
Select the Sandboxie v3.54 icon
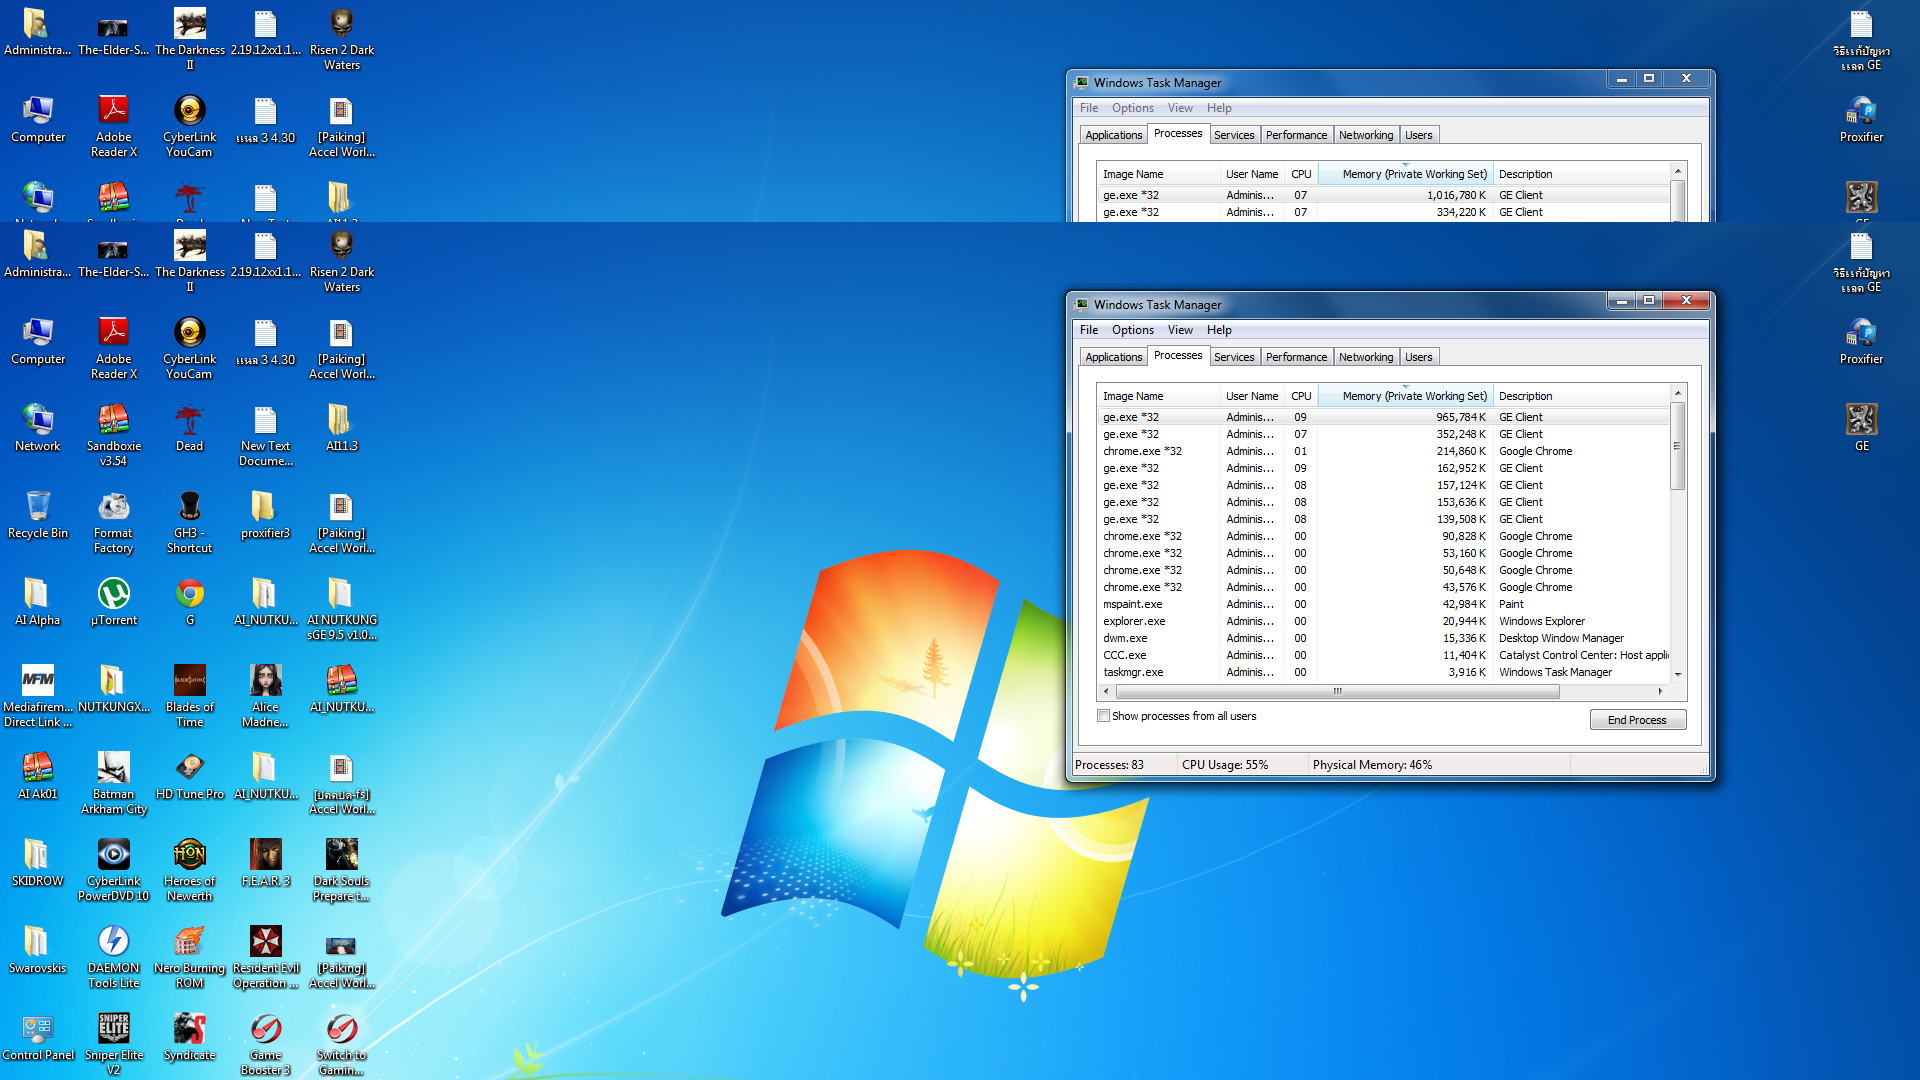(113, 421)
